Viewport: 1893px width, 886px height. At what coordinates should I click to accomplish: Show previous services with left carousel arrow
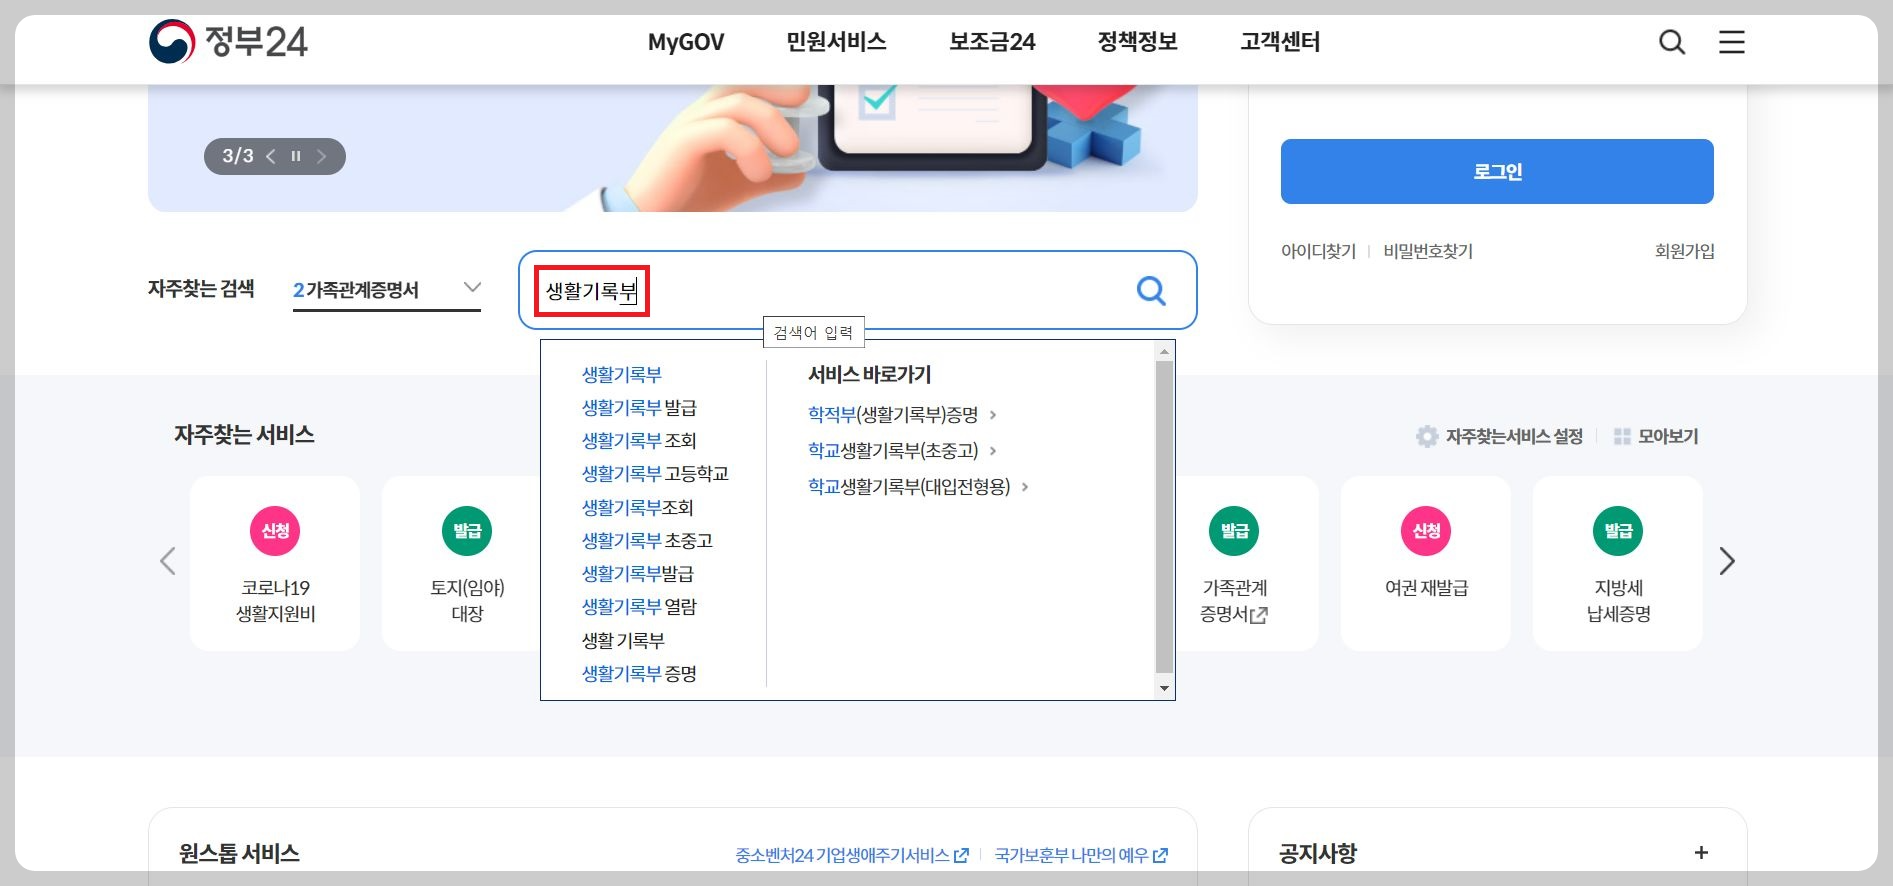(x=168, y=561)
